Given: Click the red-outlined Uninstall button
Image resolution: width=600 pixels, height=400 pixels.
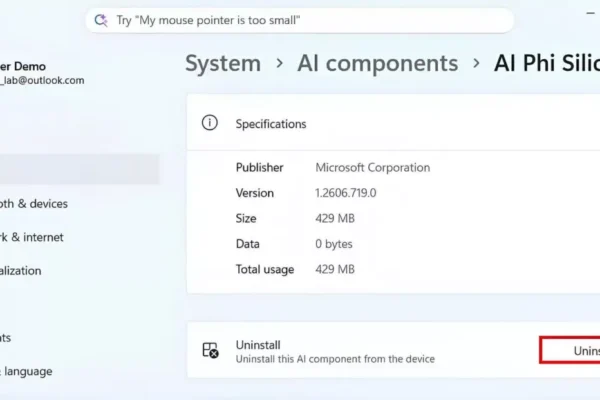Looking at the screenshot, I should click(x=570, y=350).
